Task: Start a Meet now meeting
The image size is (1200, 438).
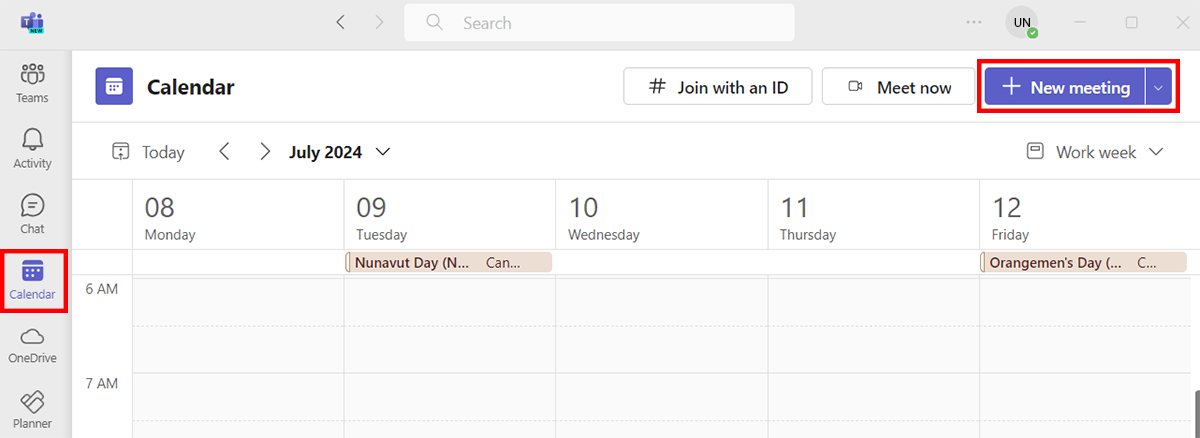Action: point(899,87)
